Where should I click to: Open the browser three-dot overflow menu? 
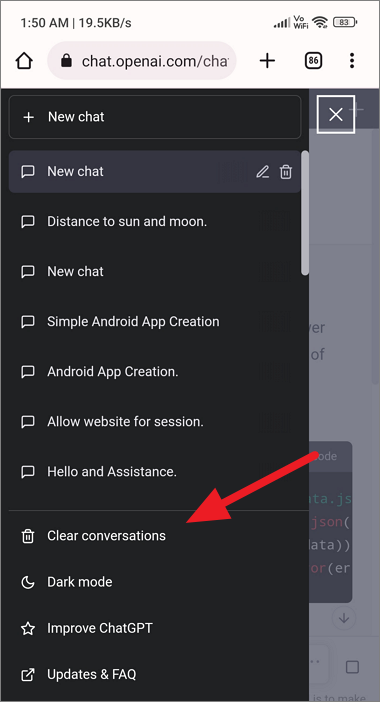click(x=352, y=60)
